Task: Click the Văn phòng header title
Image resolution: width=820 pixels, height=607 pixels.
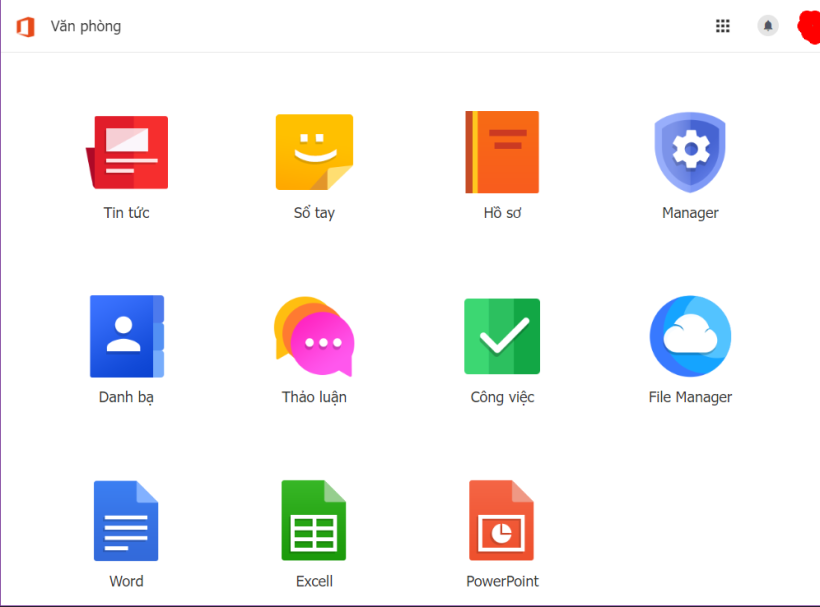Action: click(86, 26)
